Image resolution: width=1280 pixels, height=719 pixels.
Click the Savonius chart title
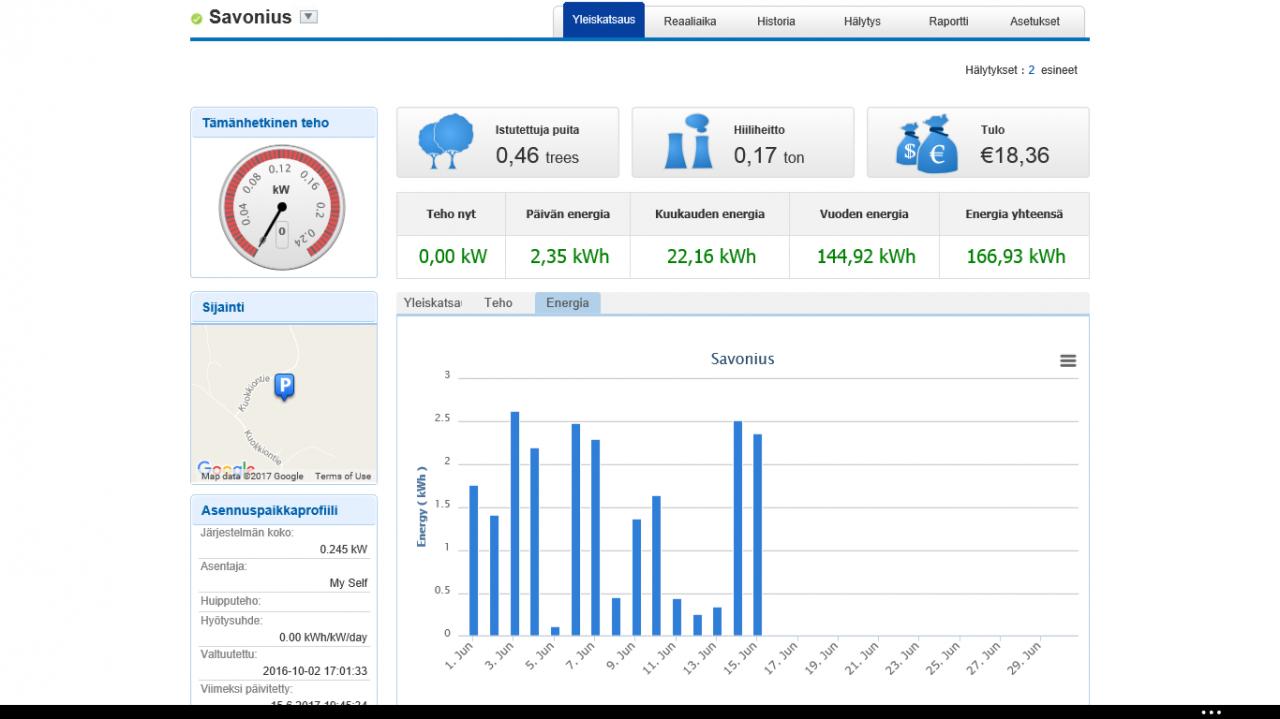click(742, 359)
